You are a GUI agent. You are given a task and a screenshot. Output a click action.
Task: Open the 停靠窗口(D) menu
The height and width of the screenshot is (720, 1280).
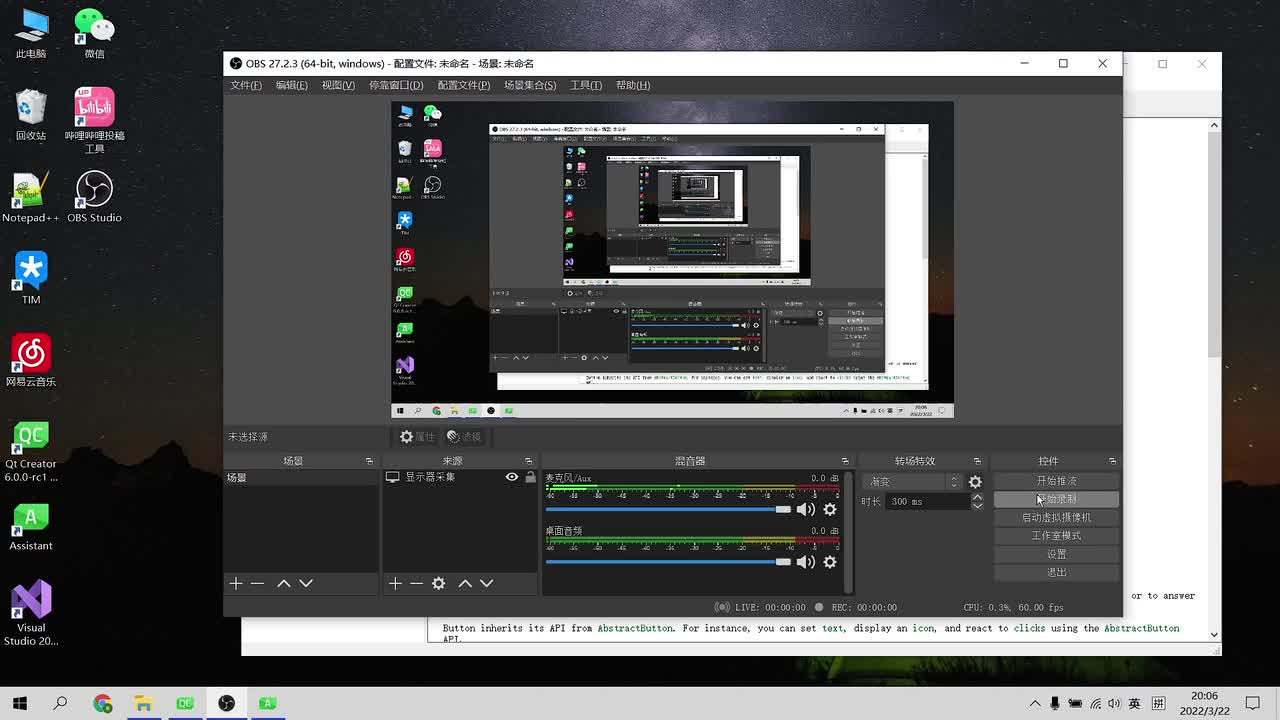pos(396,85)
